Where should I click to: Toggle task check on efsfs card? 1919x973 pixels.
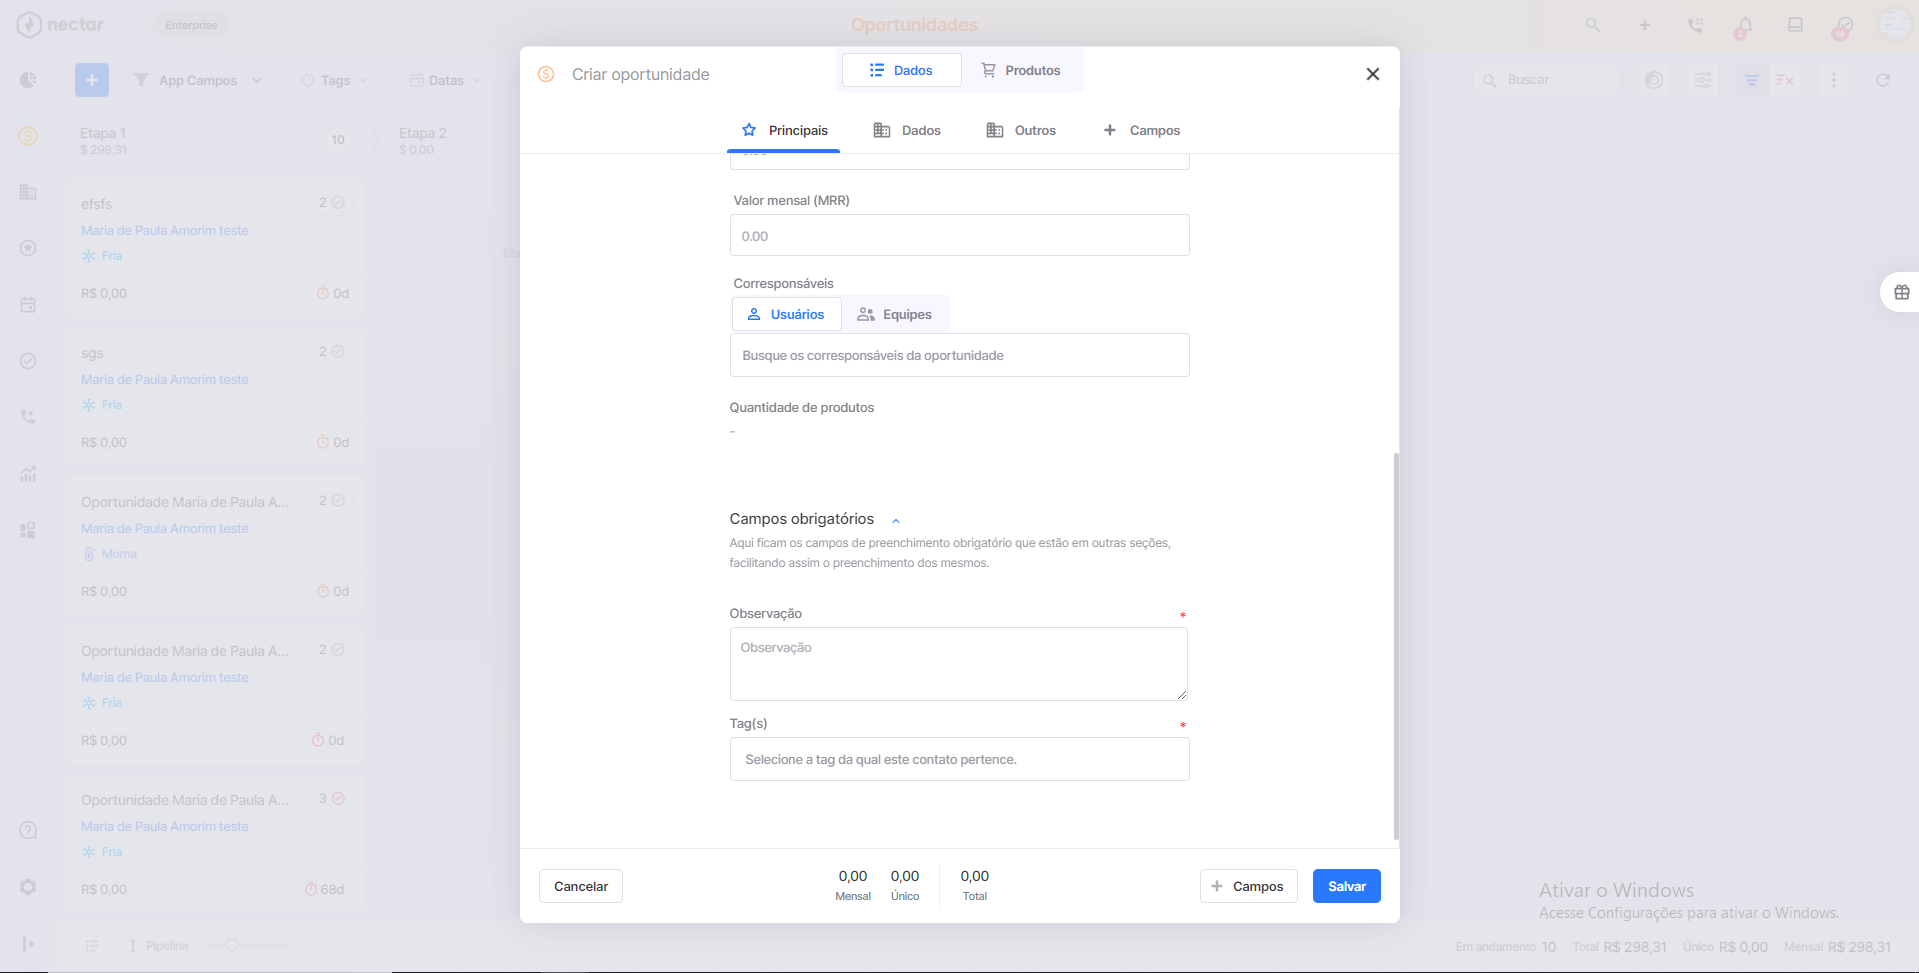(338, 202)
